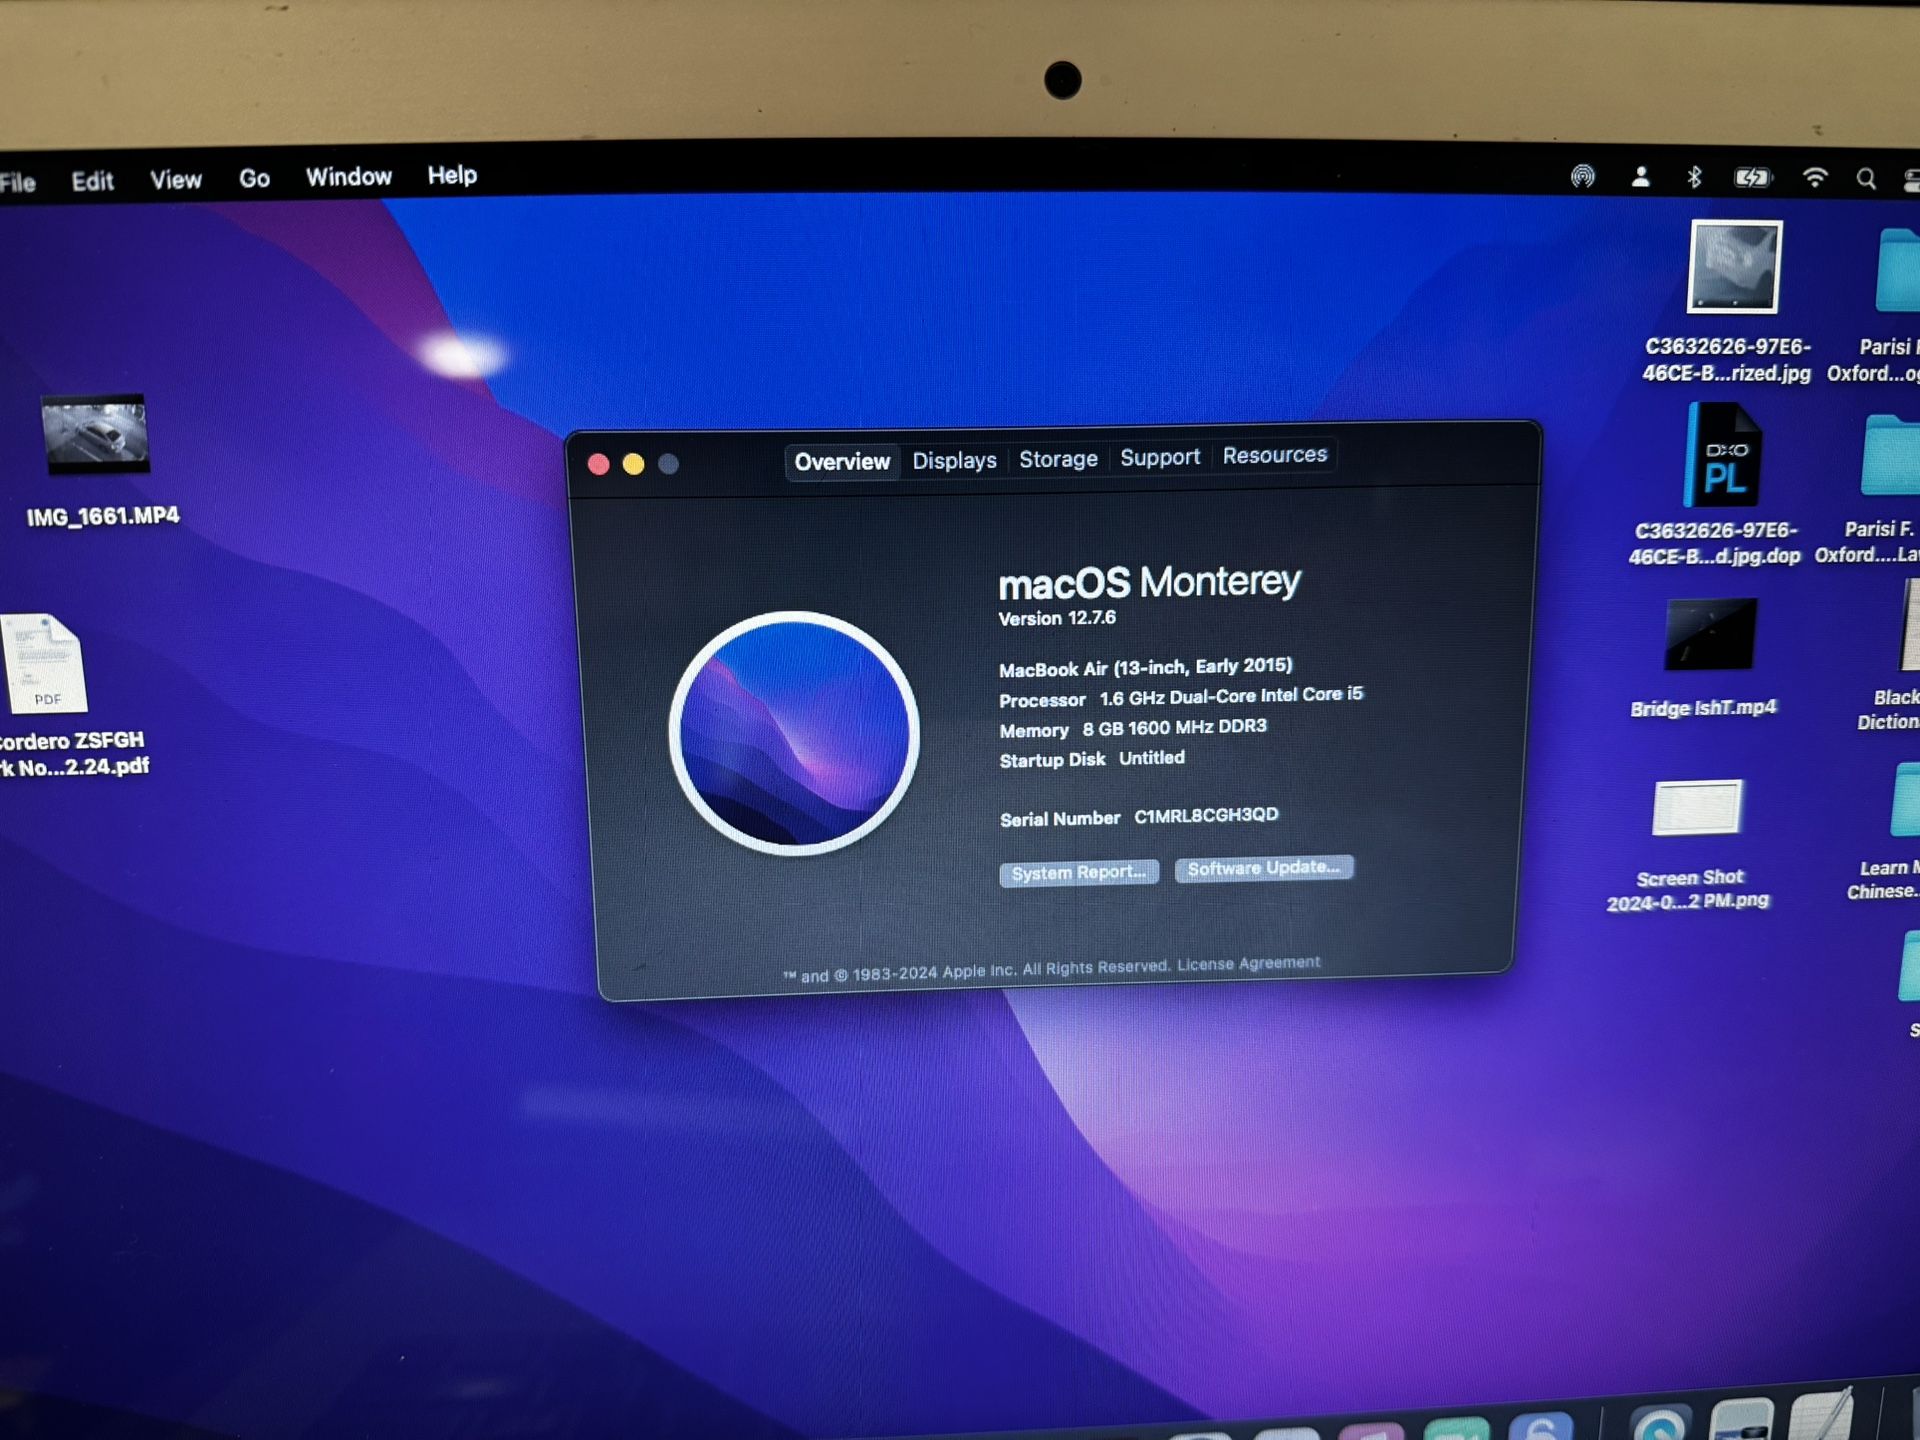Close the About This Mac window

click(598, 464)
